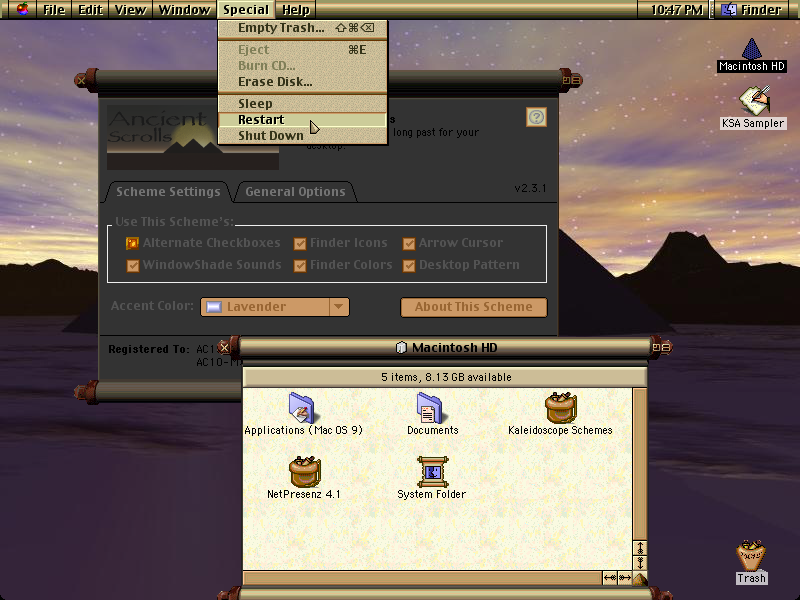This screenshot has width=800, height=600.
Task: Open the Apple menu icon
Action: [x=22, y=9]
